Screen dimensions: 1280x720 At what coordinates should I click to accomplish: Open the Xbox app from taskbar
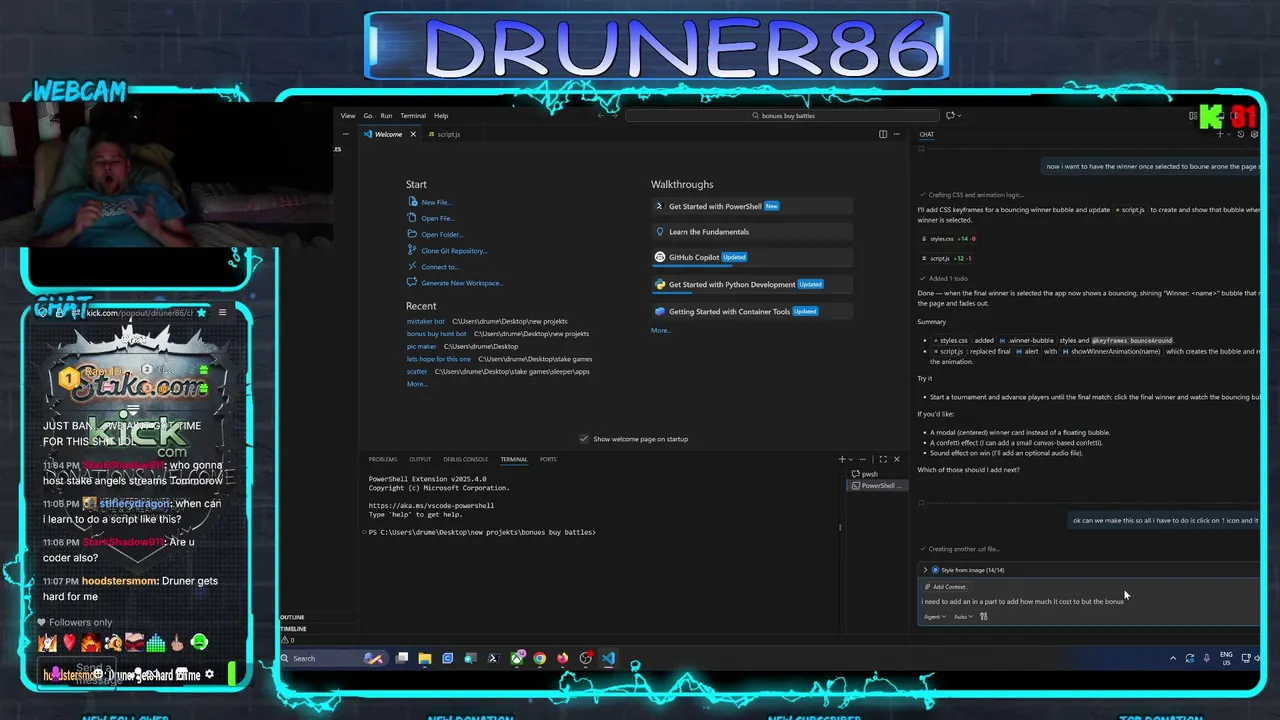point(516,658)
